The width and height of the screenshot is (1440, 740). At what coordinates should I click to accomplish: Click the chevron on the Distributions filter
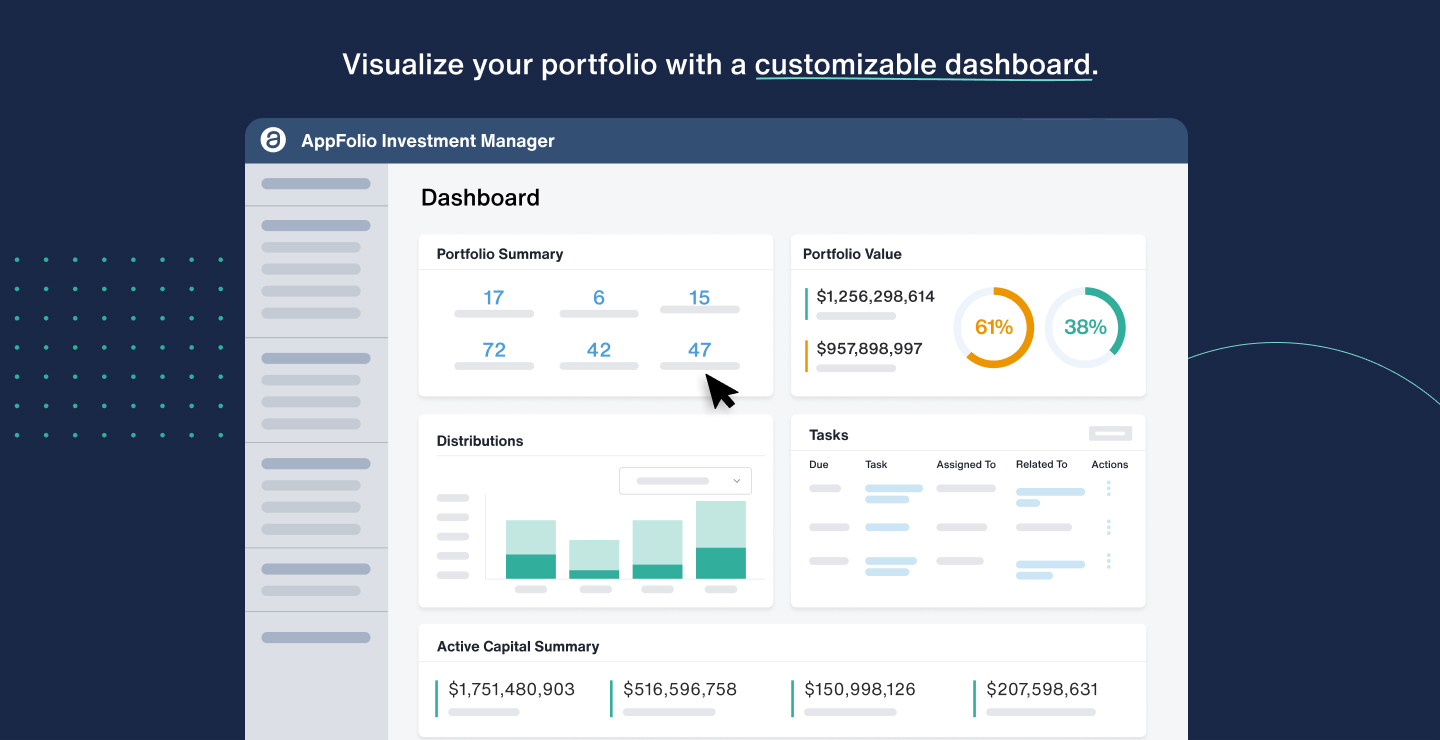click(737, 481)
